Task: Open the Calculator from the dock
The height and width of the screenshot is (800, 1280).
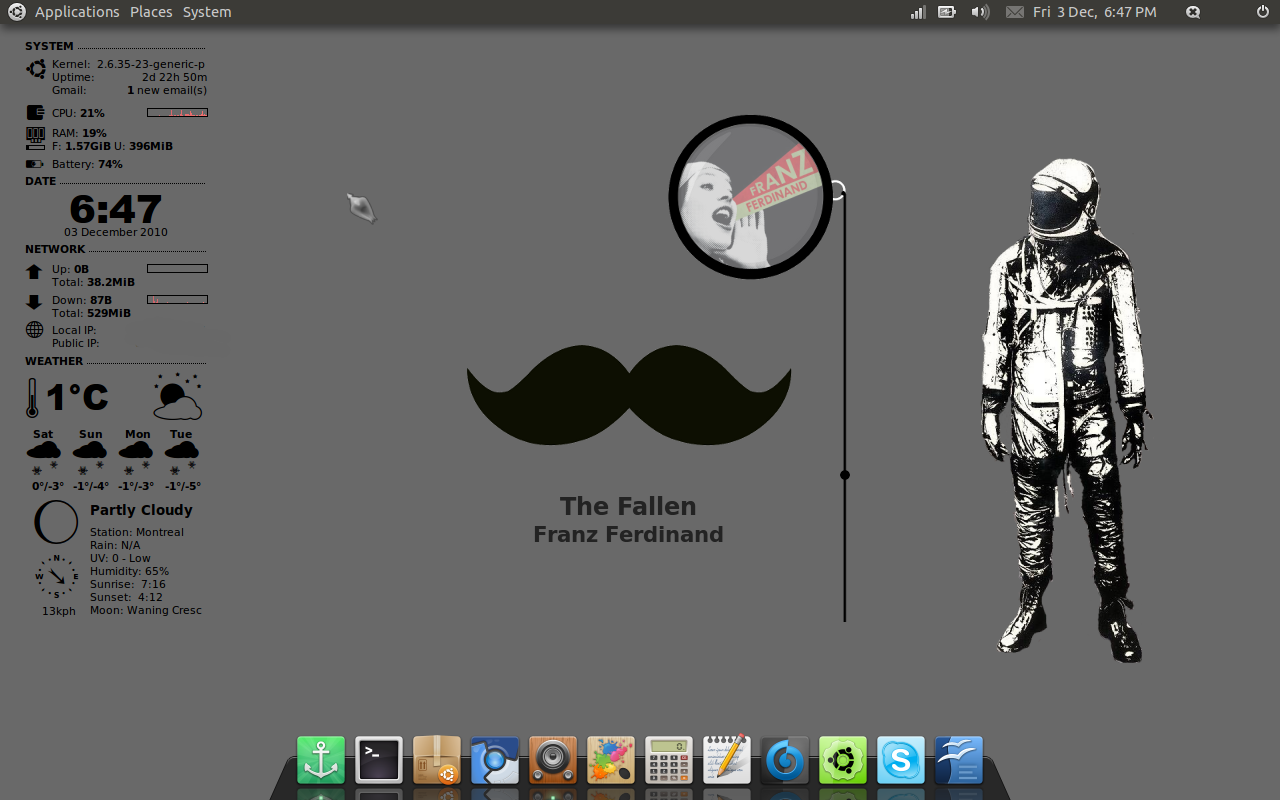Action: click(669, 760)
